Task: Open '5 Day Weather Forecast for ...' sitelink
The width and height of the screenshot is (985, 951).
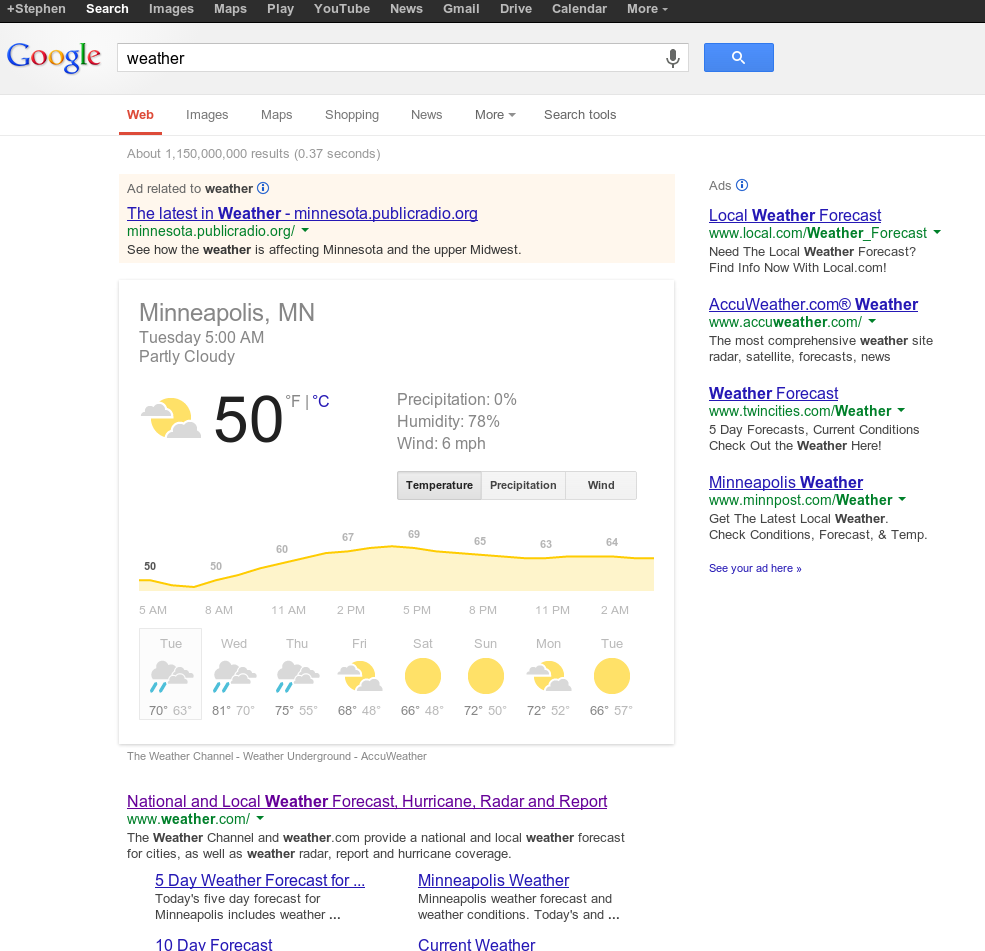Action: [259, 881]
